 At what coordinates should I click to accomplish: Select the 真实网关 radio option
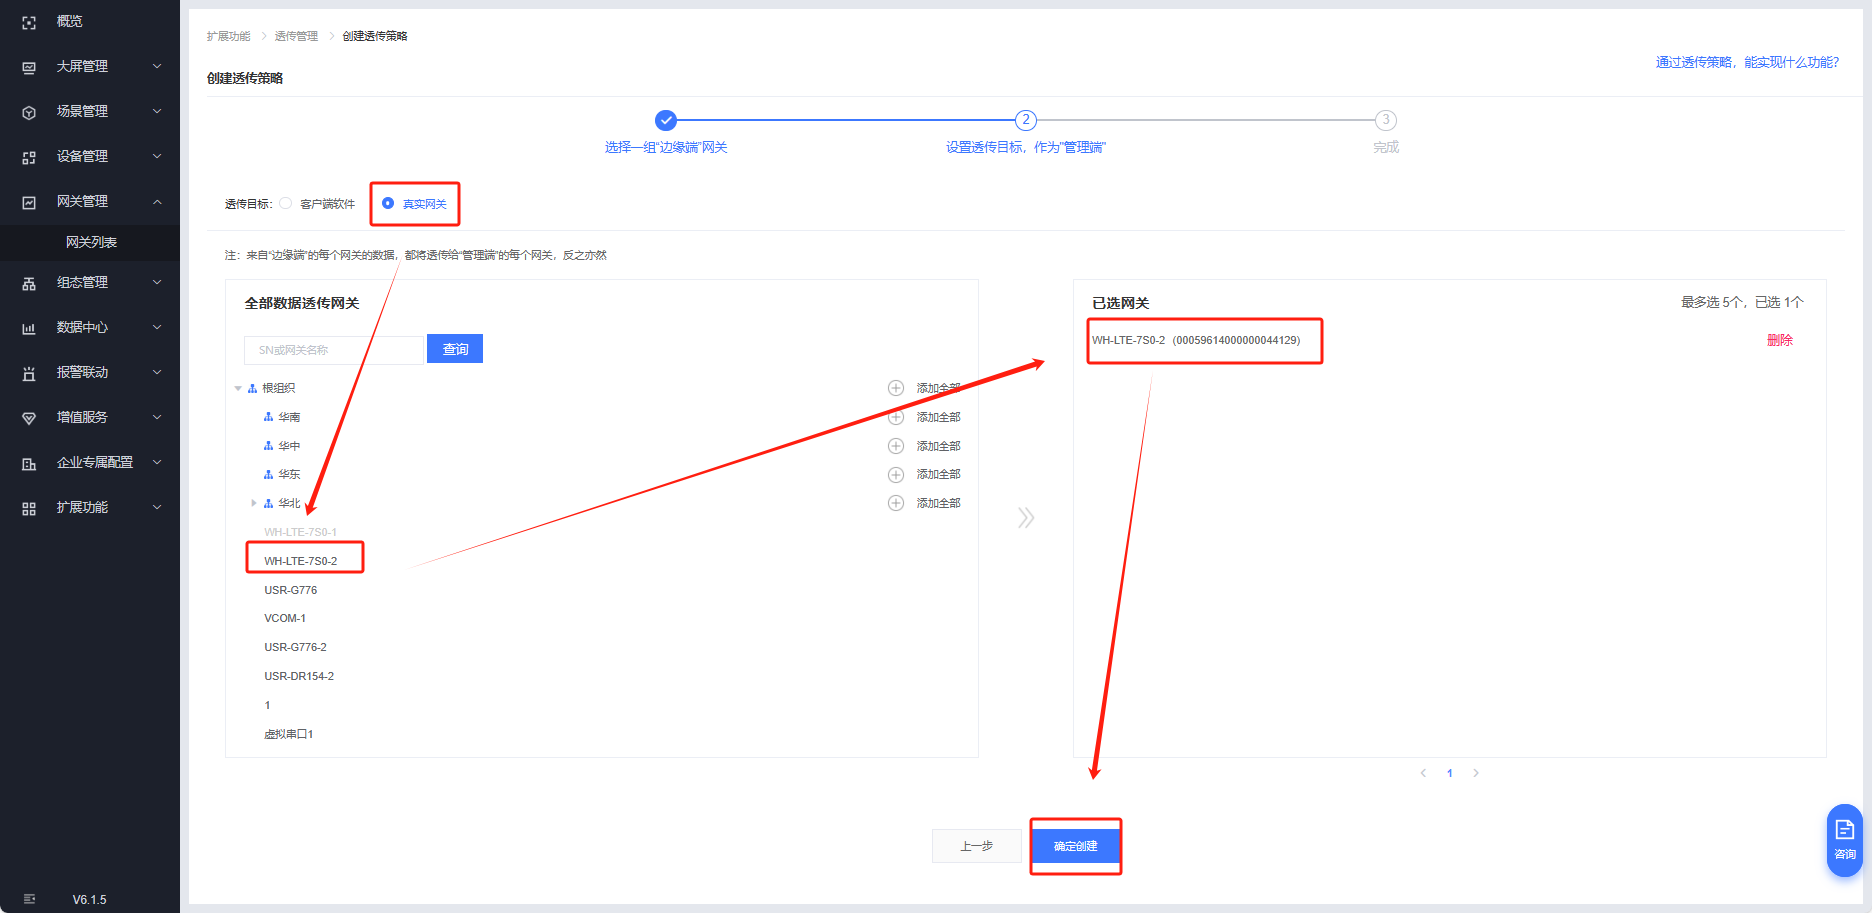(x=388, y=204)
